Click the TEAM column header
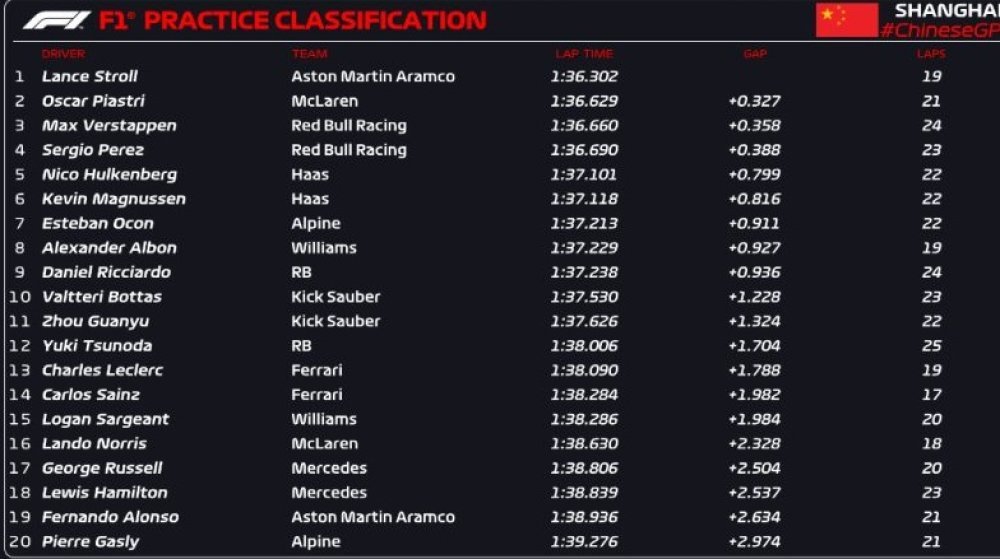This screenshot has width=1000, height=559. click(x=310, y=54)
